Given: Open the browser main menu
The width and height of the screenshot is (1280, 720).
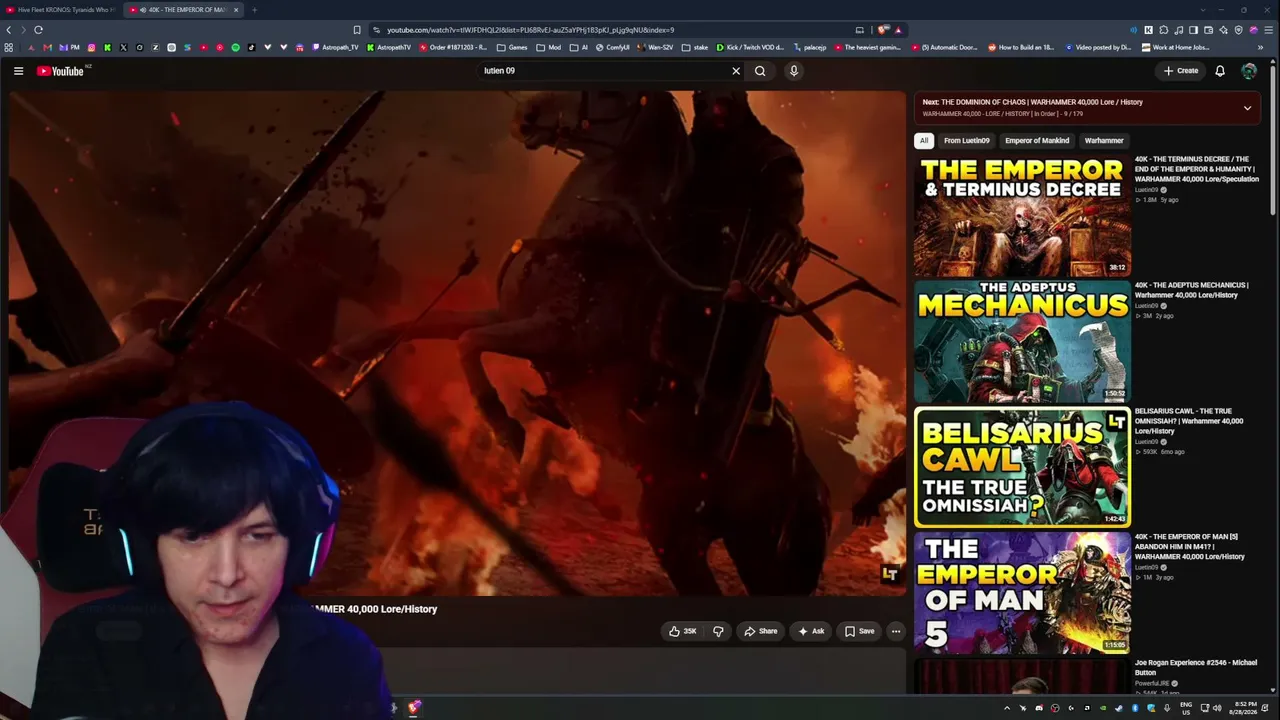Looking at the screenshot, I should coord(1268,30).
